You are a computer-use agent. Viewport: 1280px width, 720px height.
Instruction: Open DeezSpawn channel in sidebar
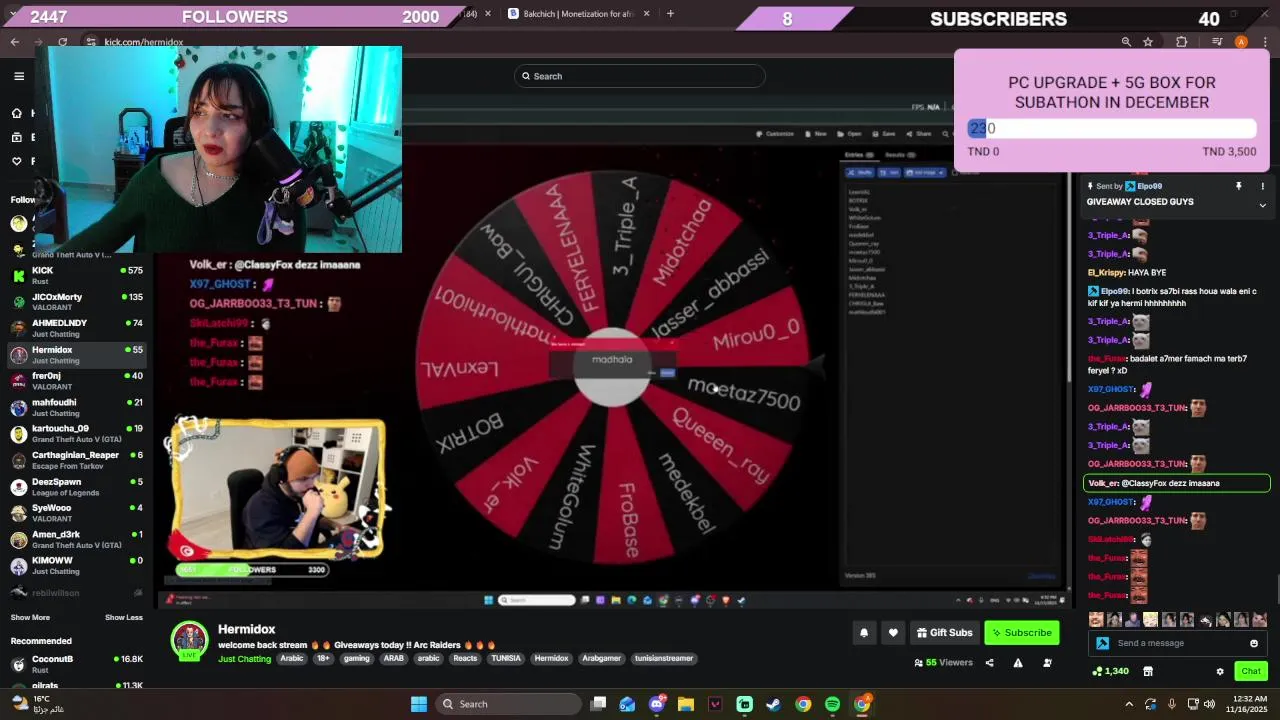(x=77, y=487)
